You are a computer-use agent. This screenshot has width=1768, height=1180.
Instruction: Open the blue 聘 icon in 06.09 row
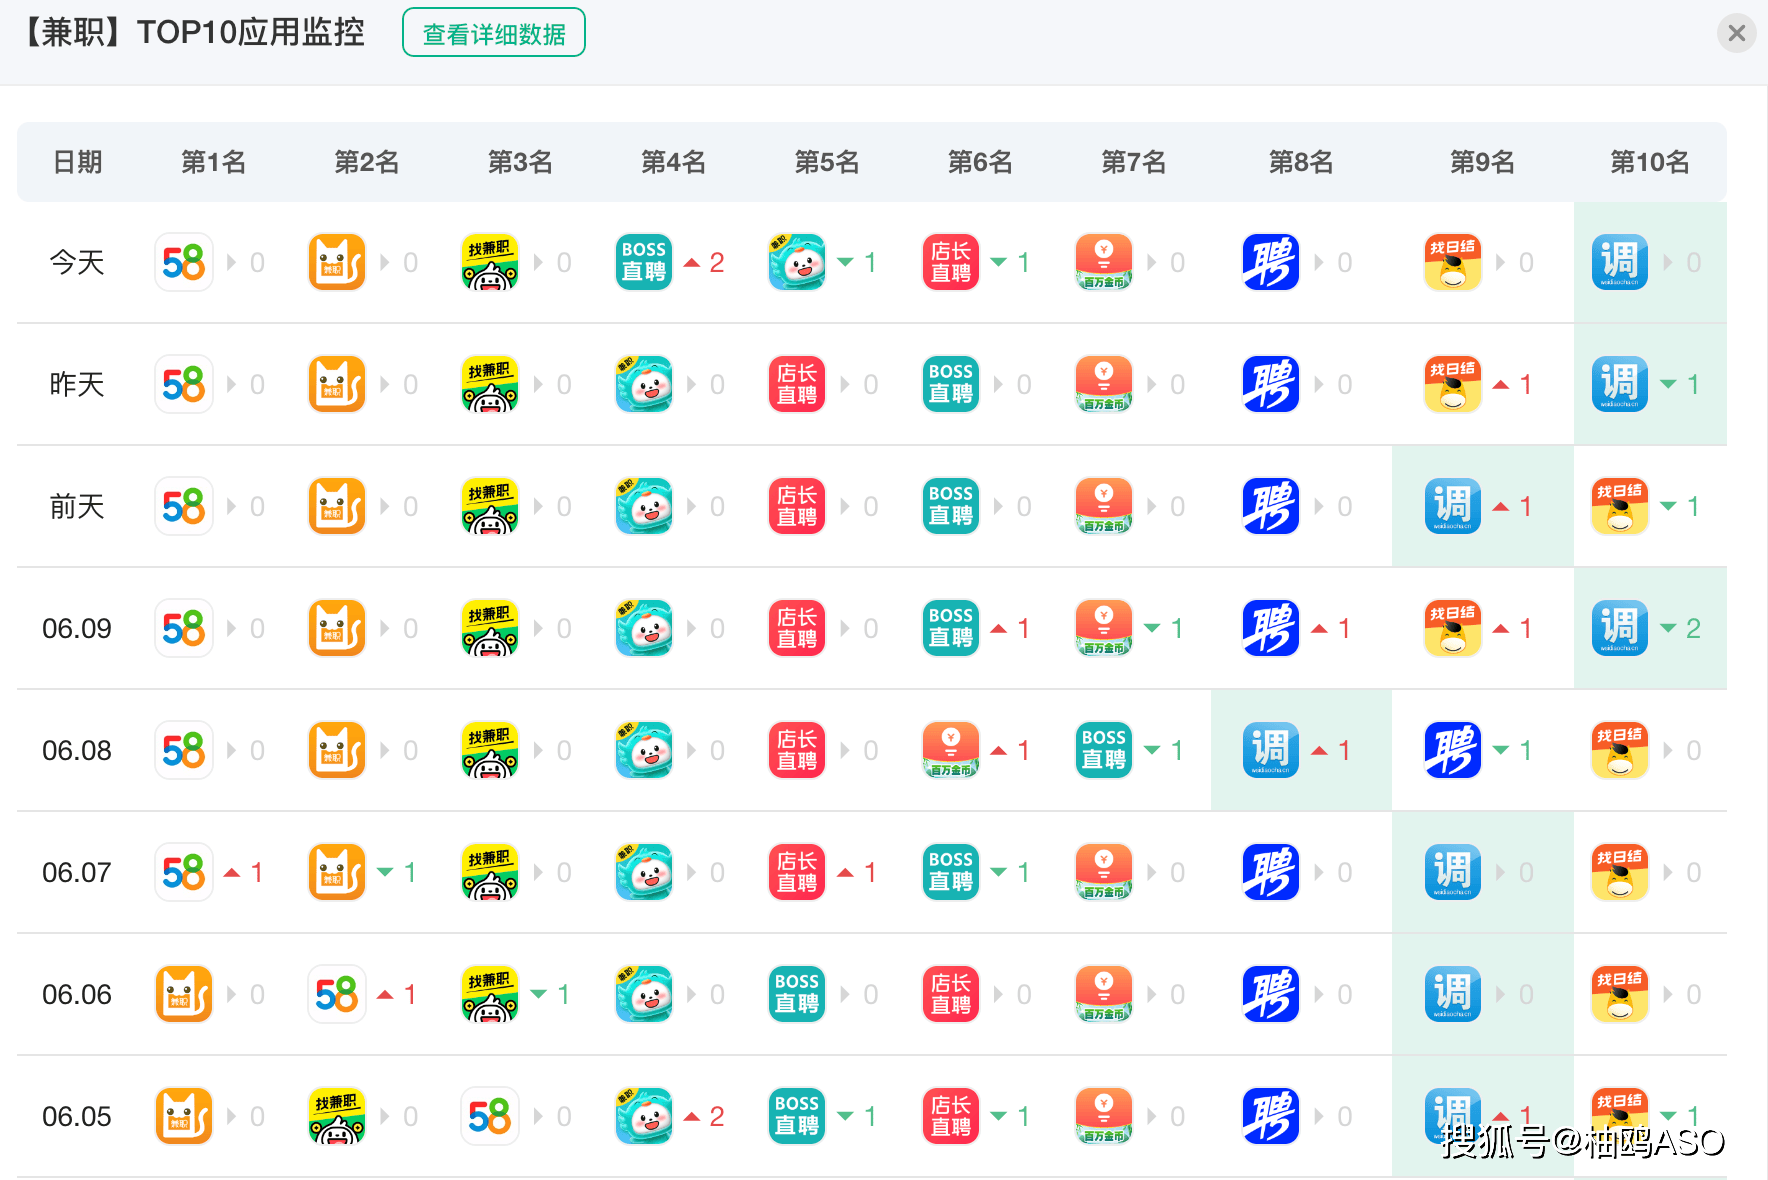pyautogui.click(x=1271, y=628)
